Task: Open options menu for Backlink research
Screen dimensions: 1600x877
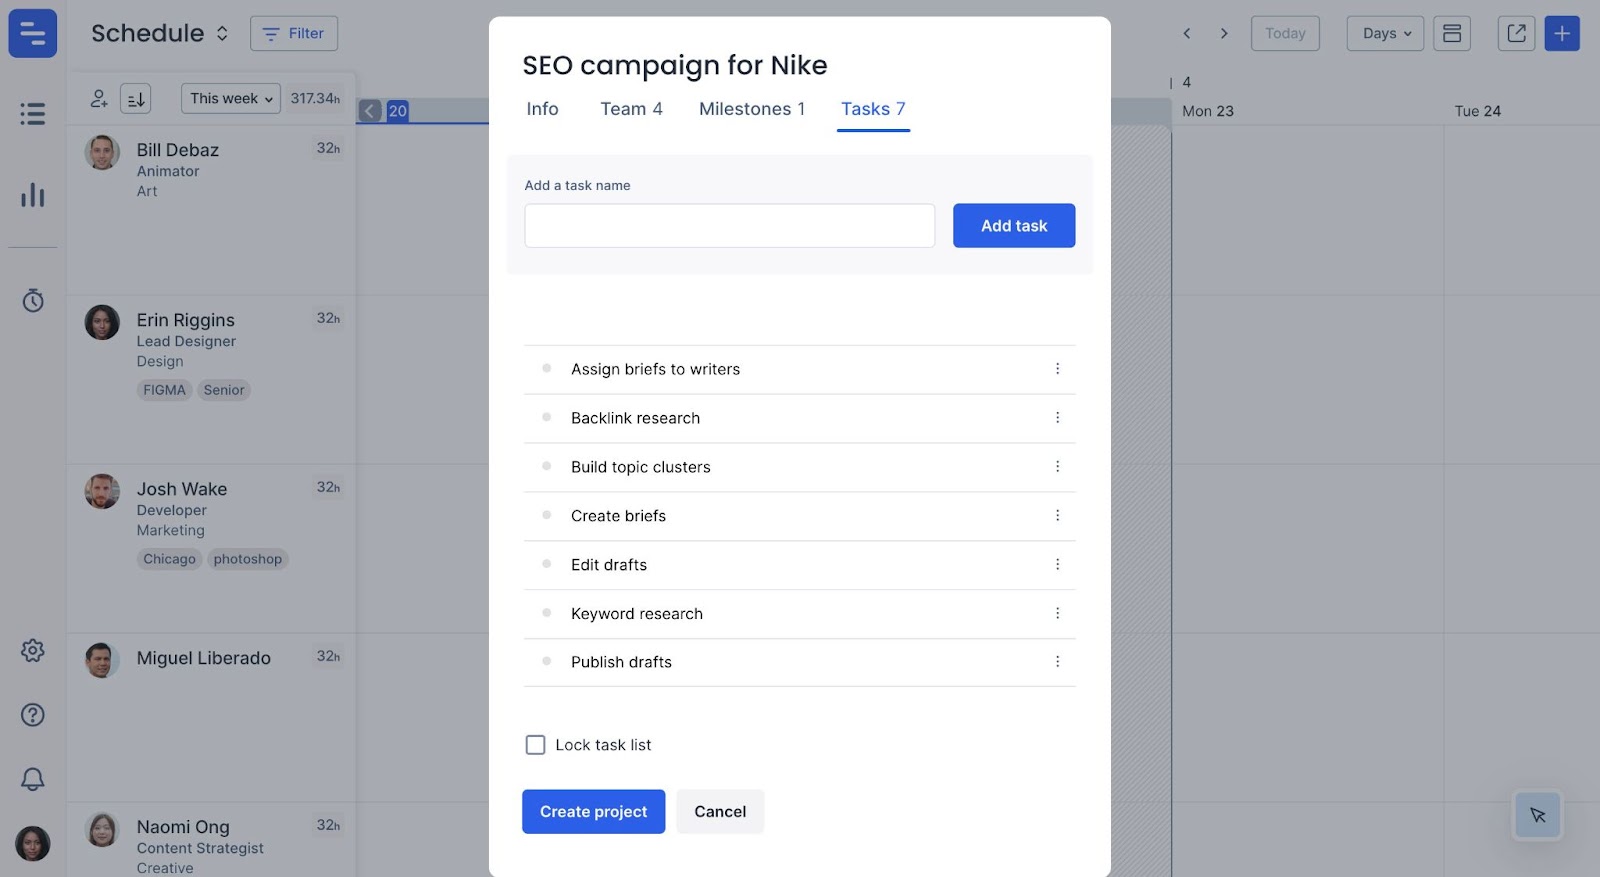Action: click(1057, 418)
